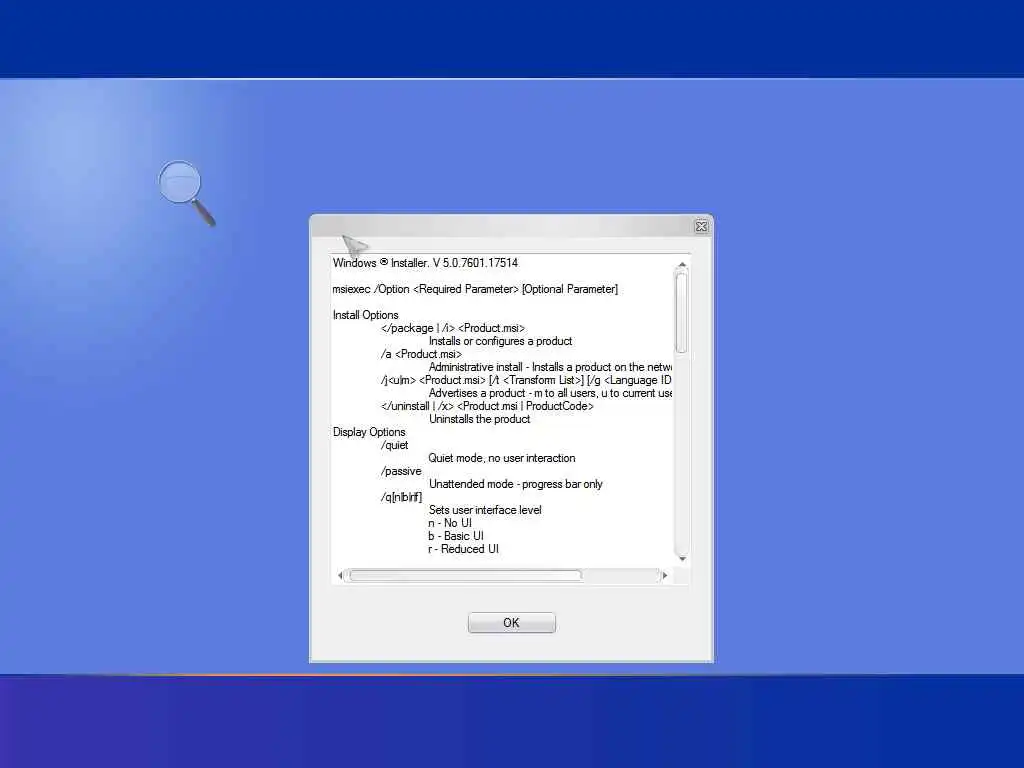Click the vertical scrollbar up arrow
Screen dimensions: 1024x768
[682, 264]
